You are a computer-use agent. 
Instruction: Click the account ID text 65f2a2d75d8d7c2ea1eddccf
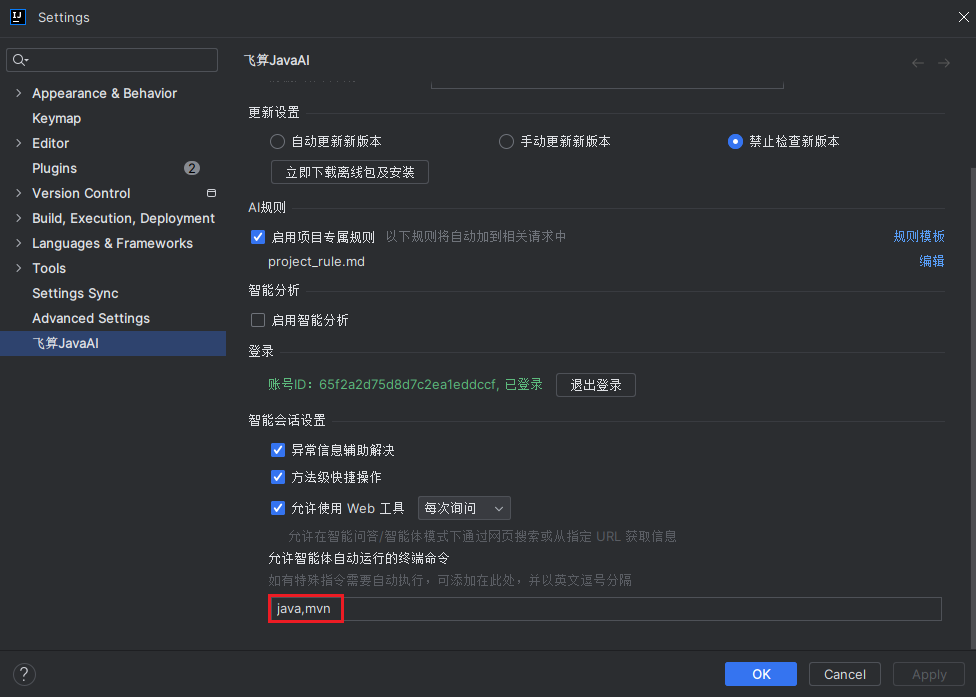pyautogui.click(x=408, y=385)
